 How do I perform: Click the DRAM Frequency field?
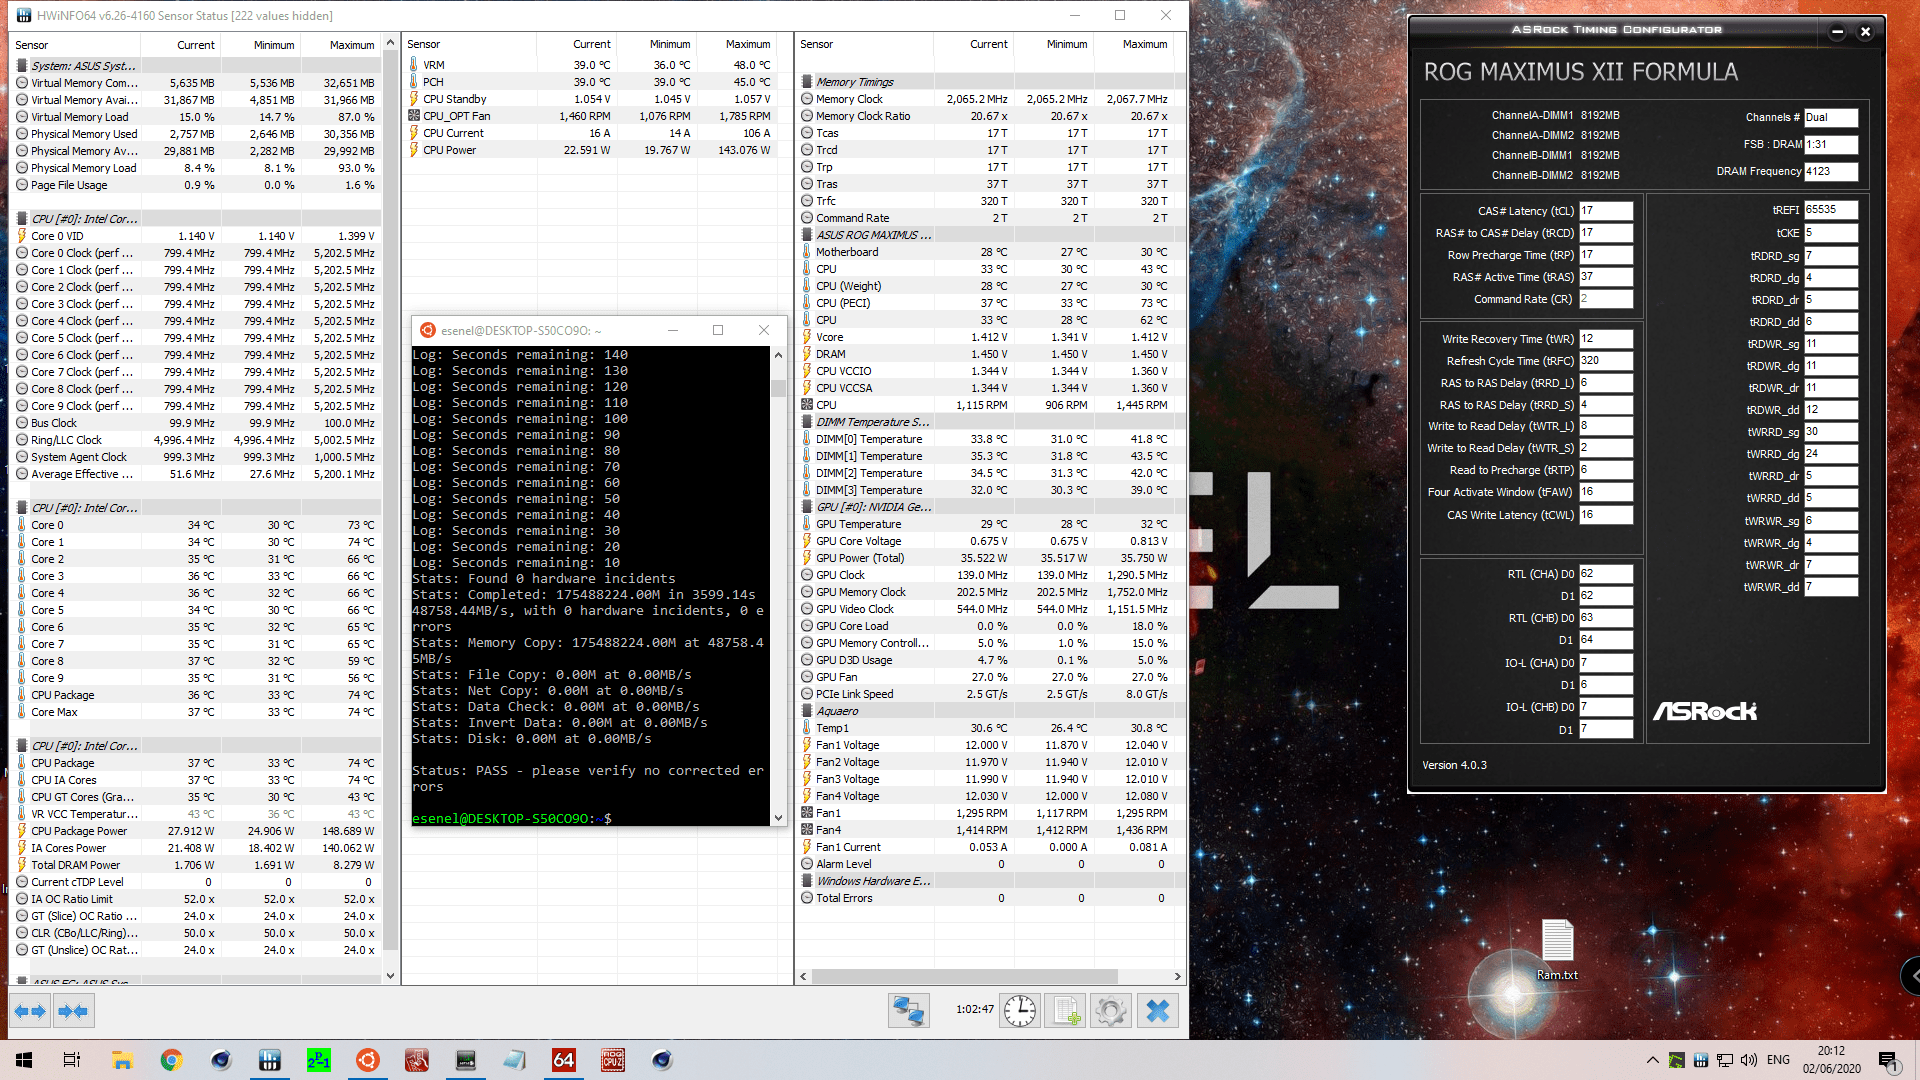pos(1830,171)
